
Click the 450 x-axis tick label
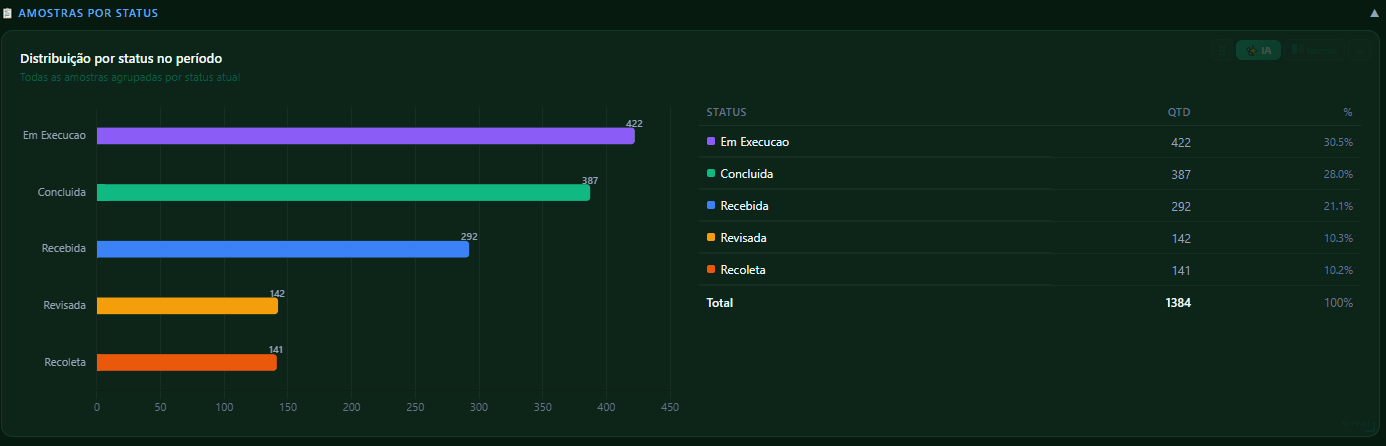coord(670,407)
